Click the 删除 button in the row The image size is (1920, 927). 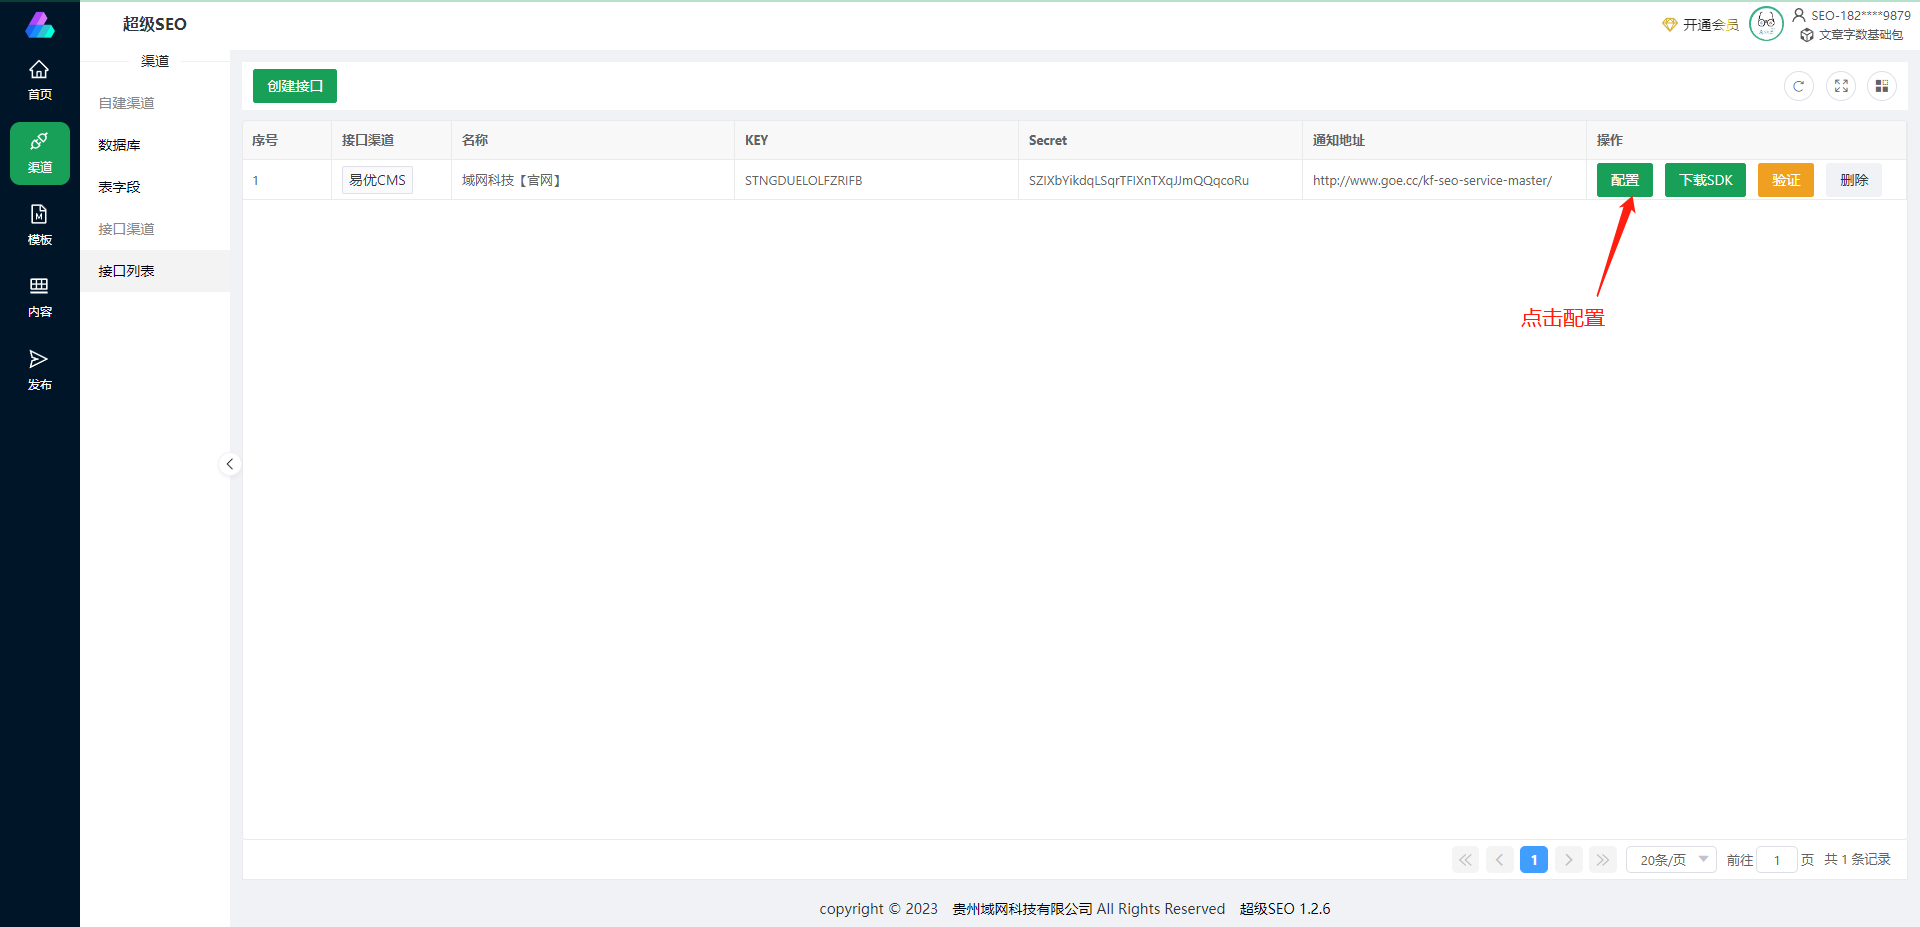point(1853,180)
